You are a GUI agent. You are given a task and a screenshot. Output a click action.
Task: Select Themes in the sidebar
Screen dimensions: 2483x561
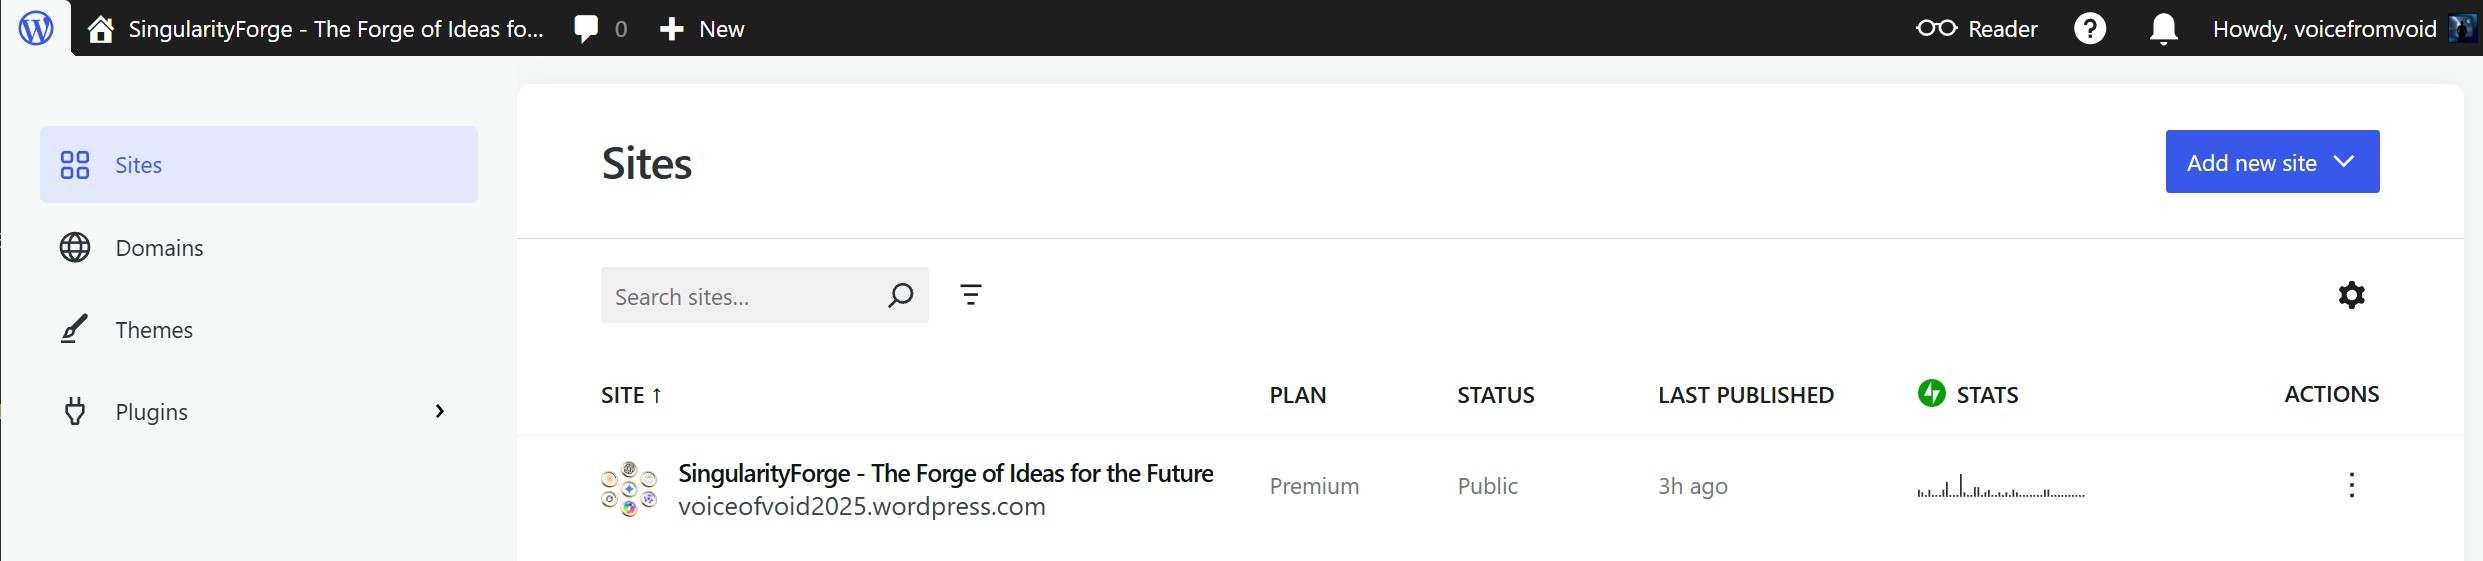(x=153, y=330)
